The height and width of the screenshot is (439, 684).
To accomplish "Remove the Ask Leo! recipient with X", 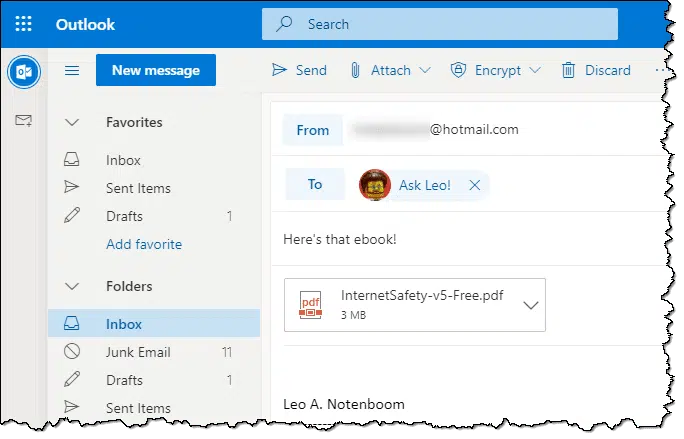I will (475, 185).
